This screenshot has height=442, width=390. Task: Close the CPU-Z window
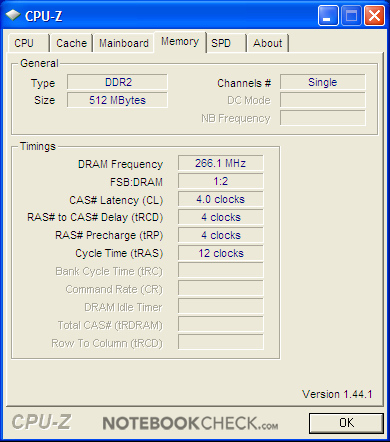point(374,16)
